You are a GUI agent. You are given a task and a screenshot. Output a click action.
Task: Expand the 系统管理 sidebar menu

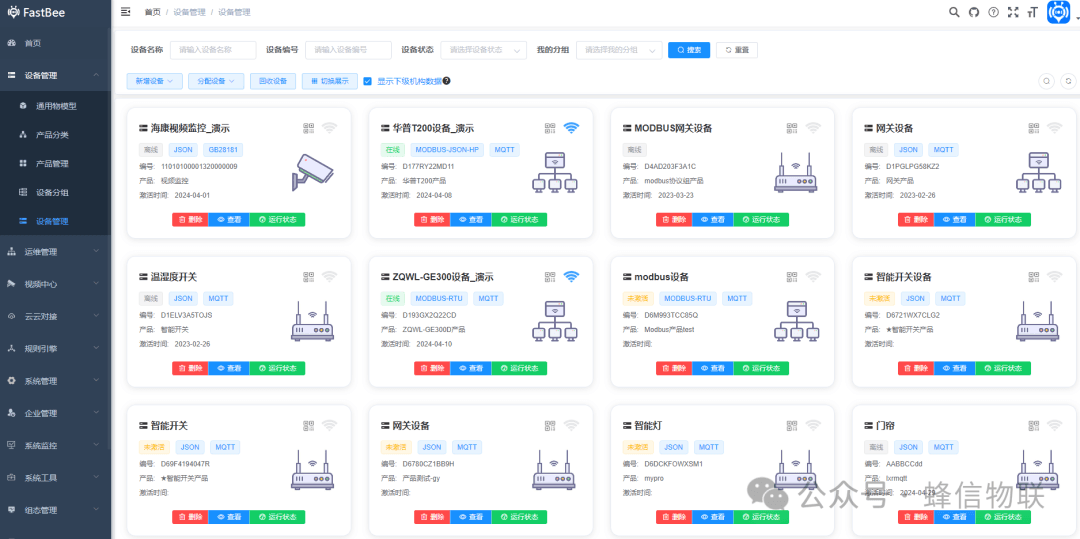(55, 381)
